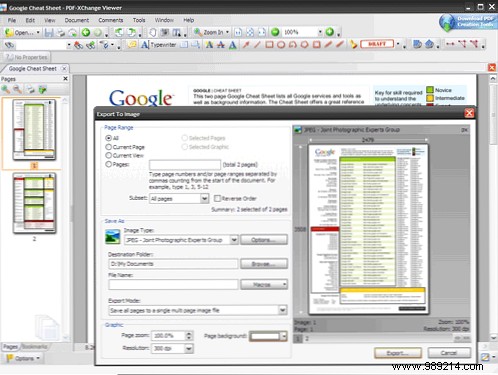Open the Comments menu
Screen dimensions: 498x375
111,20
